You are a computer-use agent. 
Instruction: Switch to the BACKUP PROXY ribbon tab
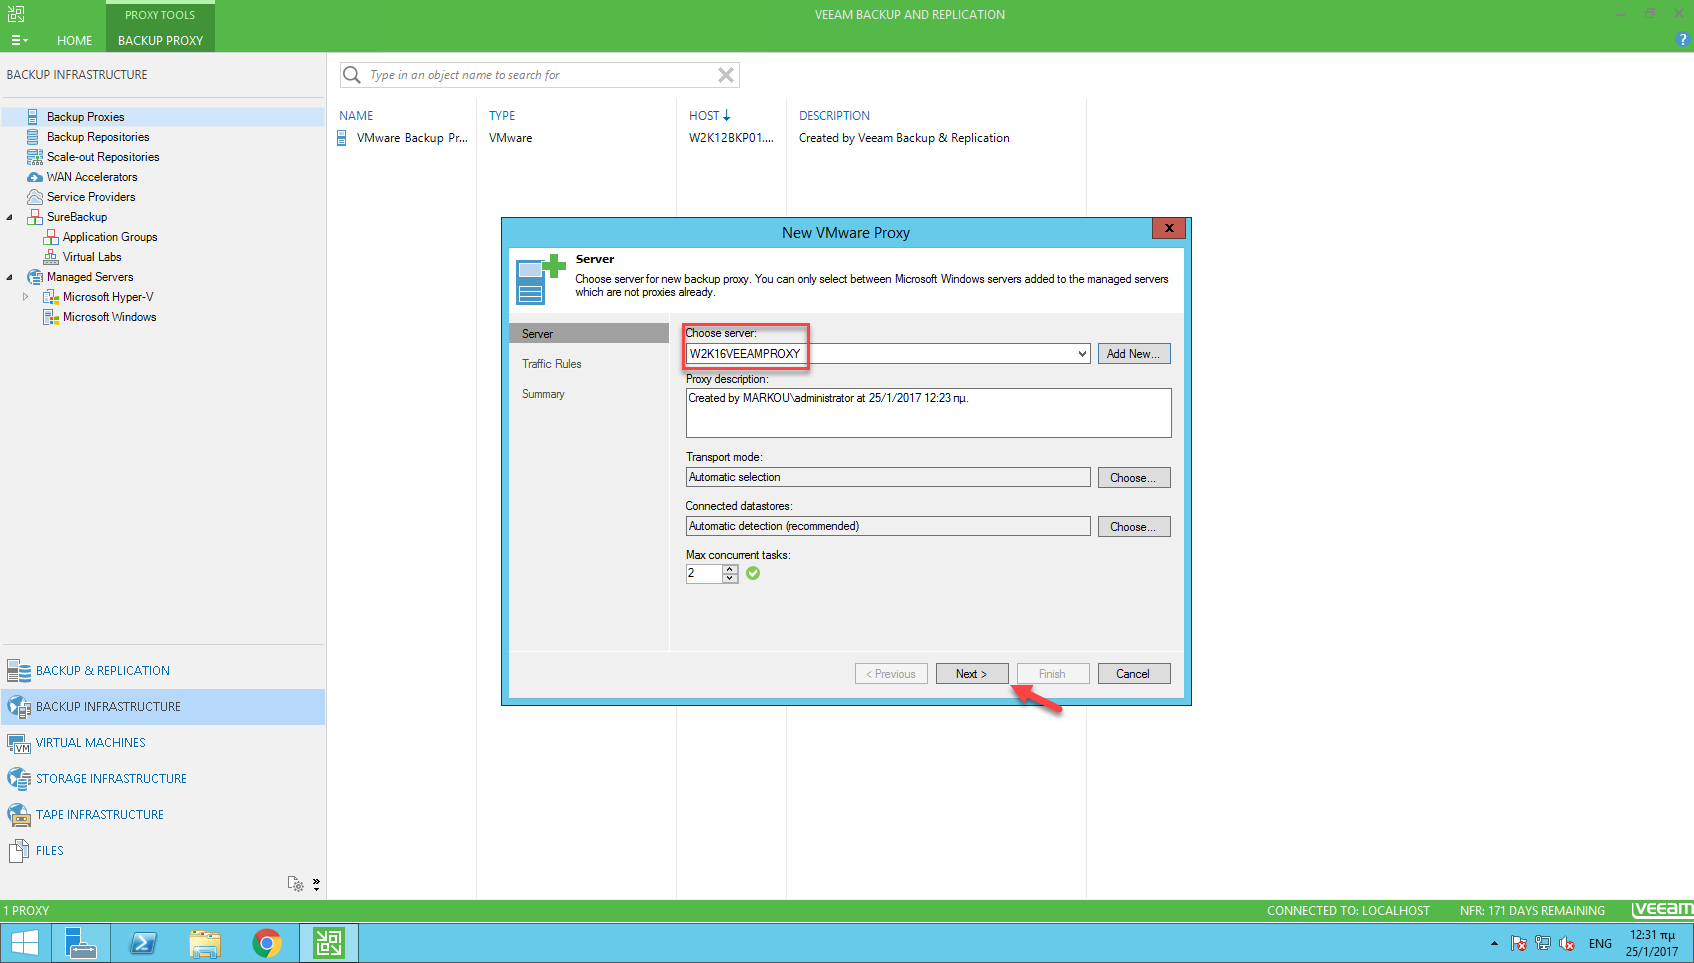160,41
